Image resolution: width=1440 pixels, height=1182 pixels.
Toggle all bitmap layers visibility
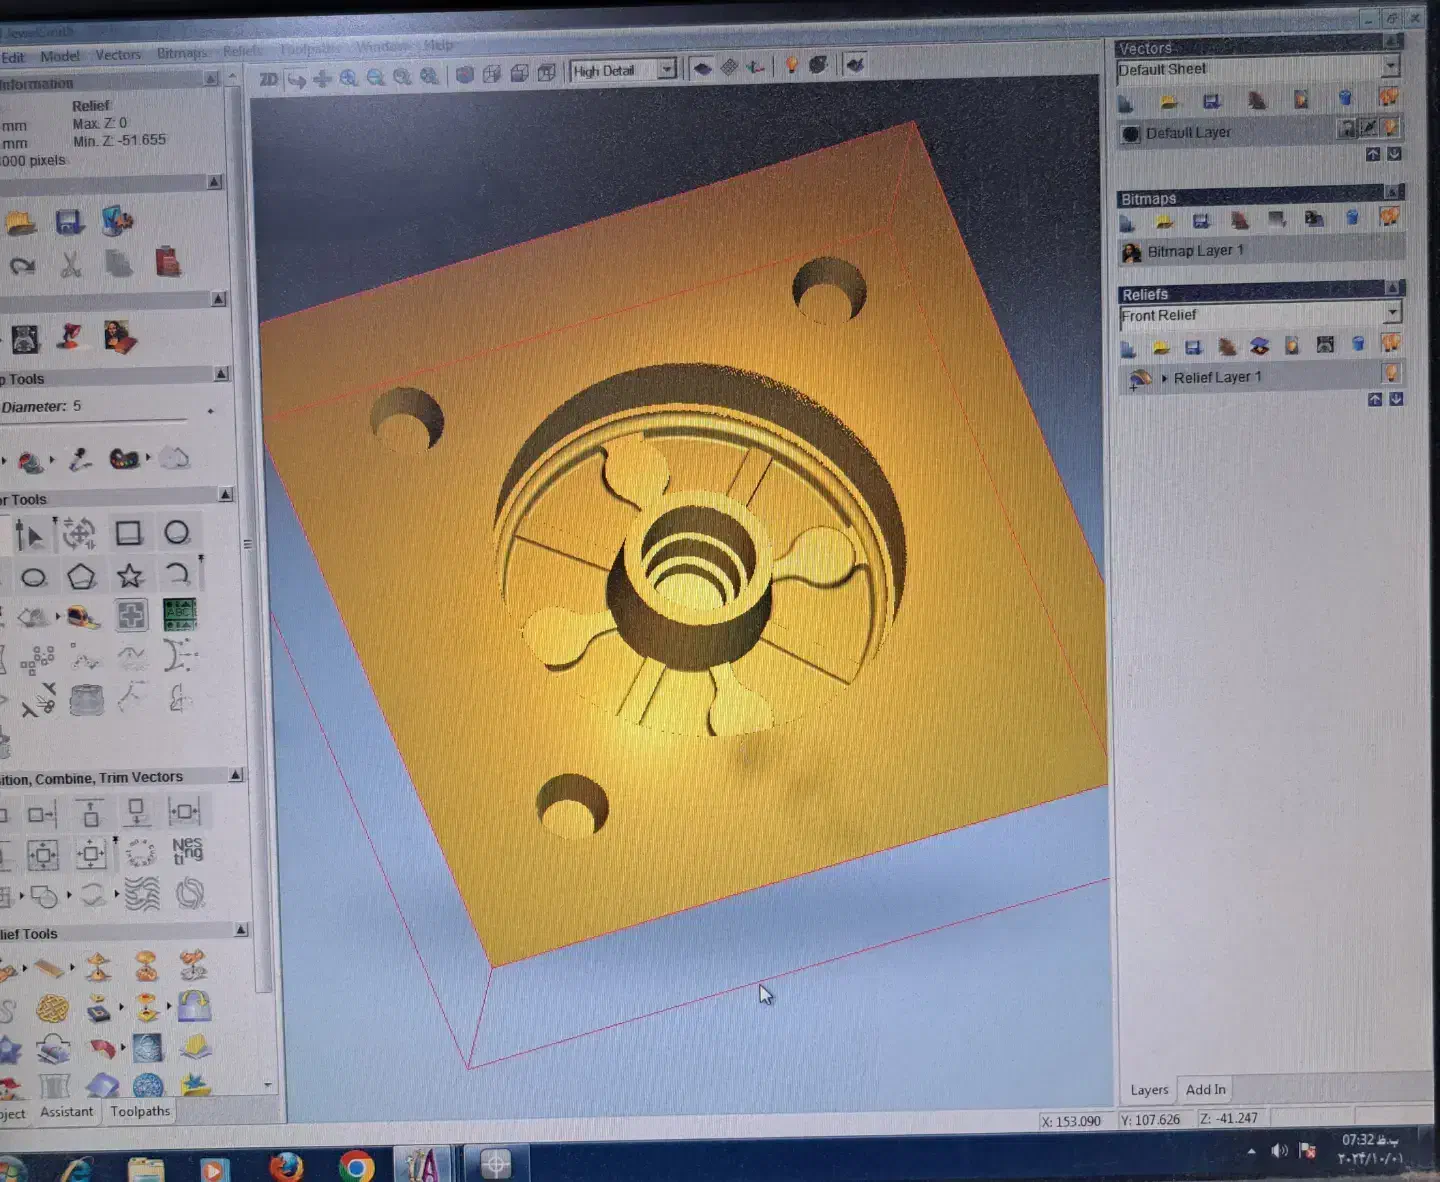pyautogui.click(x=1390, y=217)
